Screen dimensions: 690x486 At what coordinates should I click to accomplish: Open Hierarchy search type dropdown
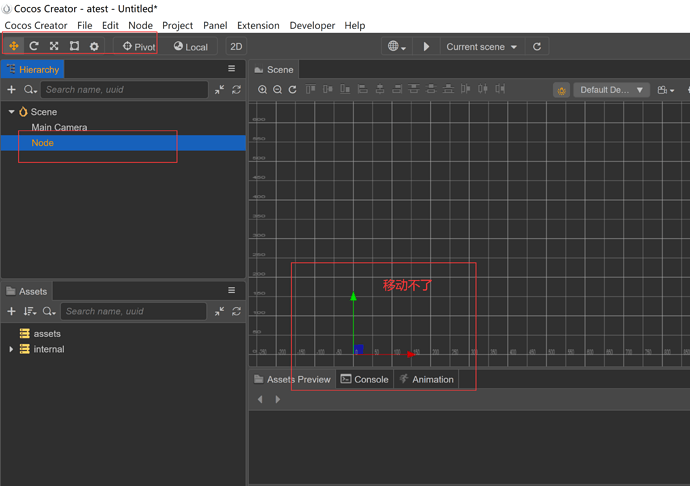tap(30, 89)
